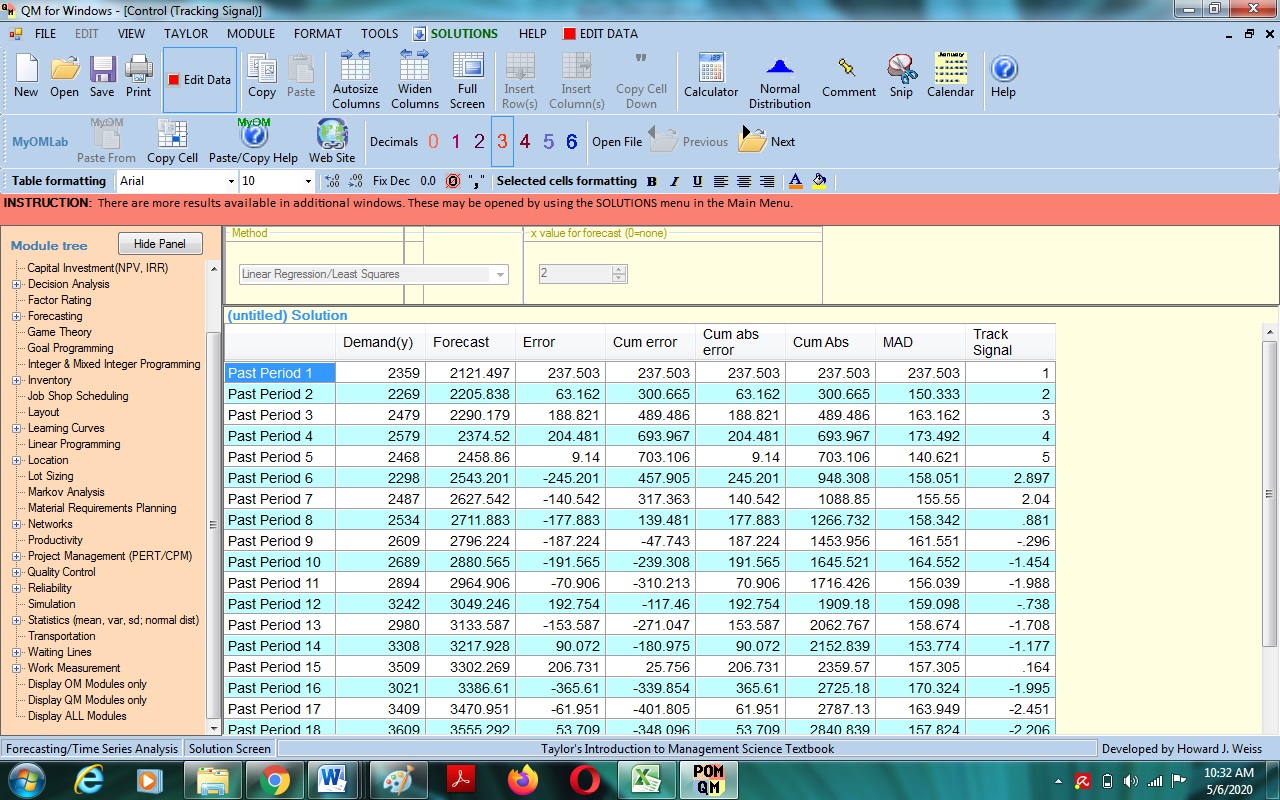Set decimals to 6
Viewport: 1280px width, 800px height.
click(x=571, y=142)
